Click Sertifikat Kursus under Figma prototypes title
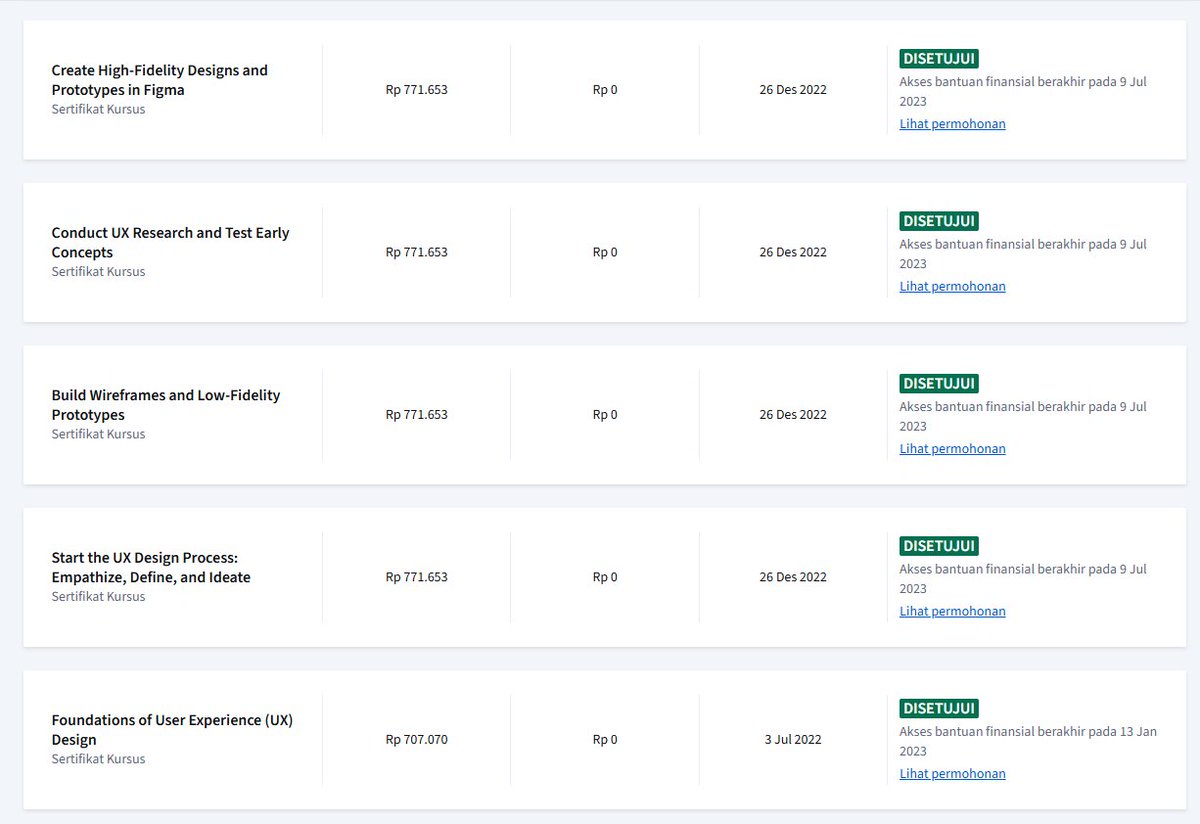This screenshot has width=1200, height=824. (98, 109)
